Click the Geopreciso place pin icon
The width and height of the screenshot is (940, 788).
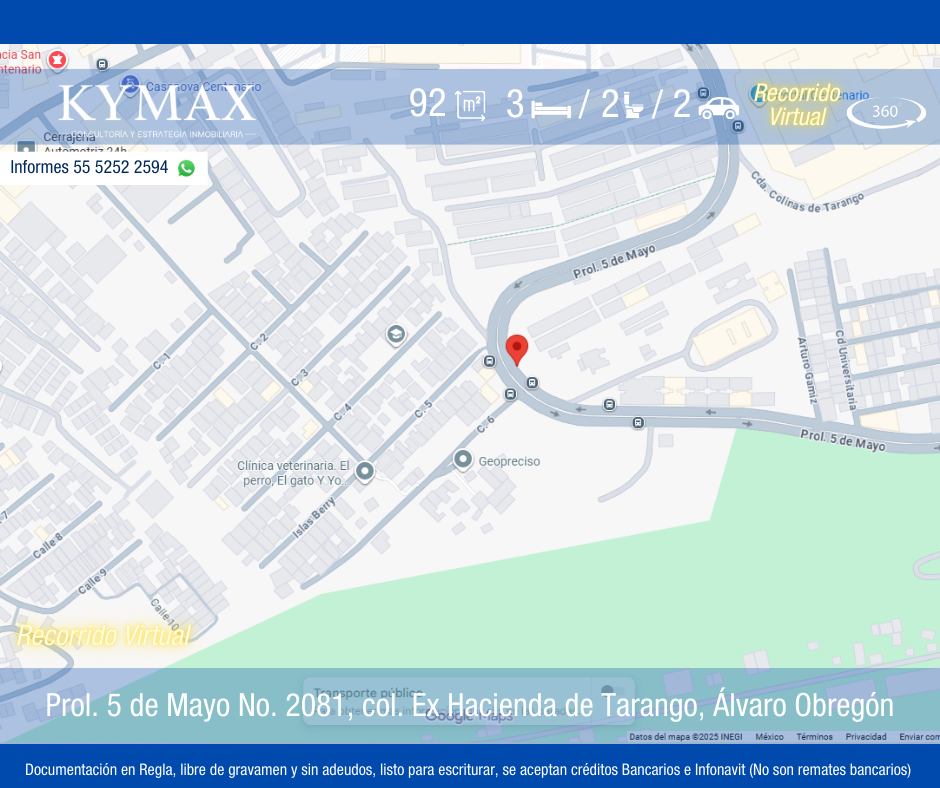[463, 460]
